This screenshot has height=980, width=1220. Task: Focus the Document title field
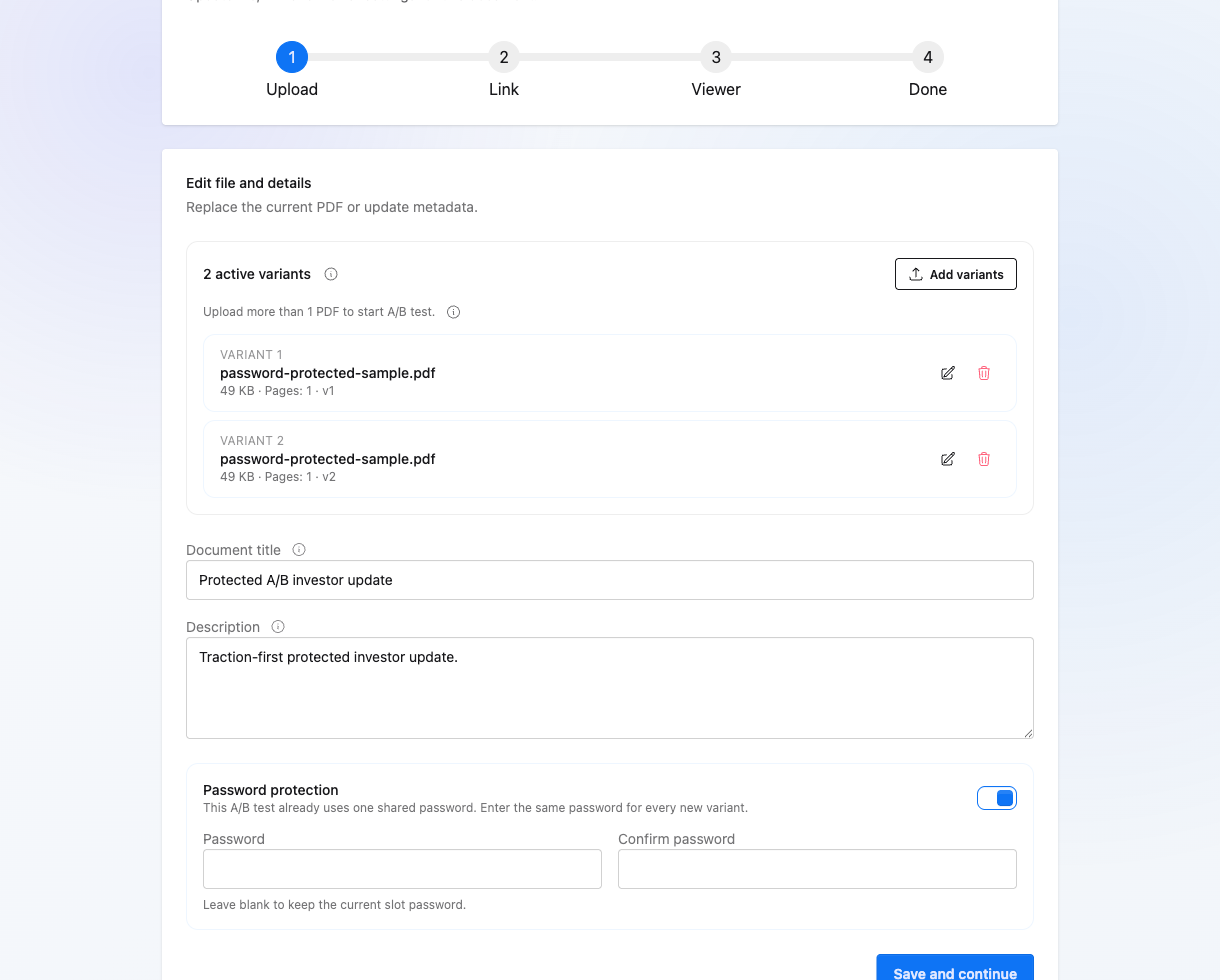610,580
